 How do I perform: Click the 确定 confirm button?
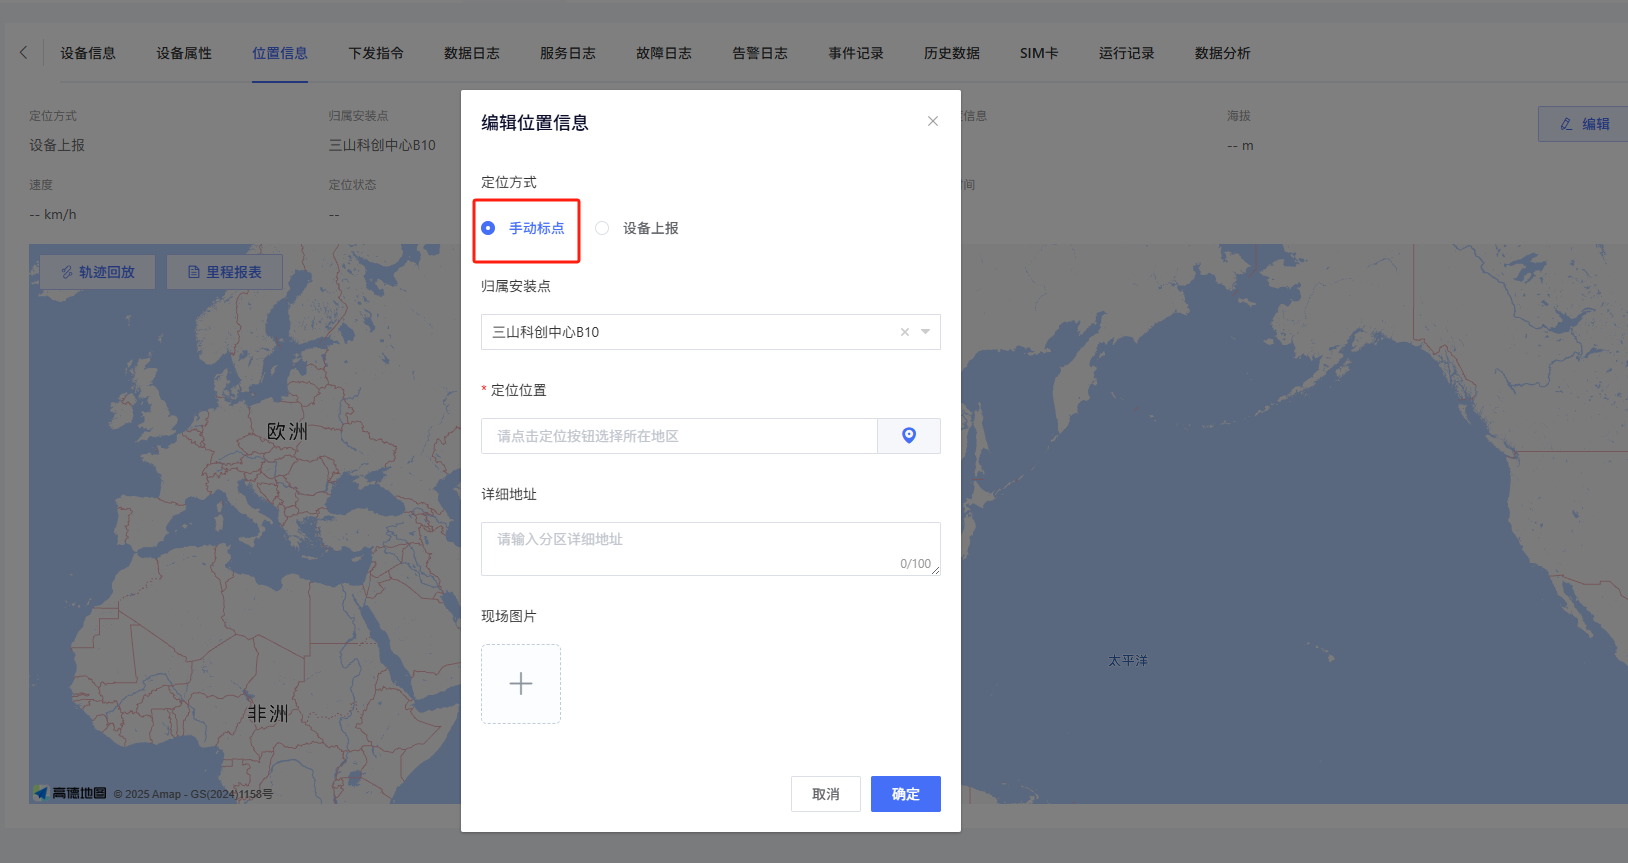905,794
